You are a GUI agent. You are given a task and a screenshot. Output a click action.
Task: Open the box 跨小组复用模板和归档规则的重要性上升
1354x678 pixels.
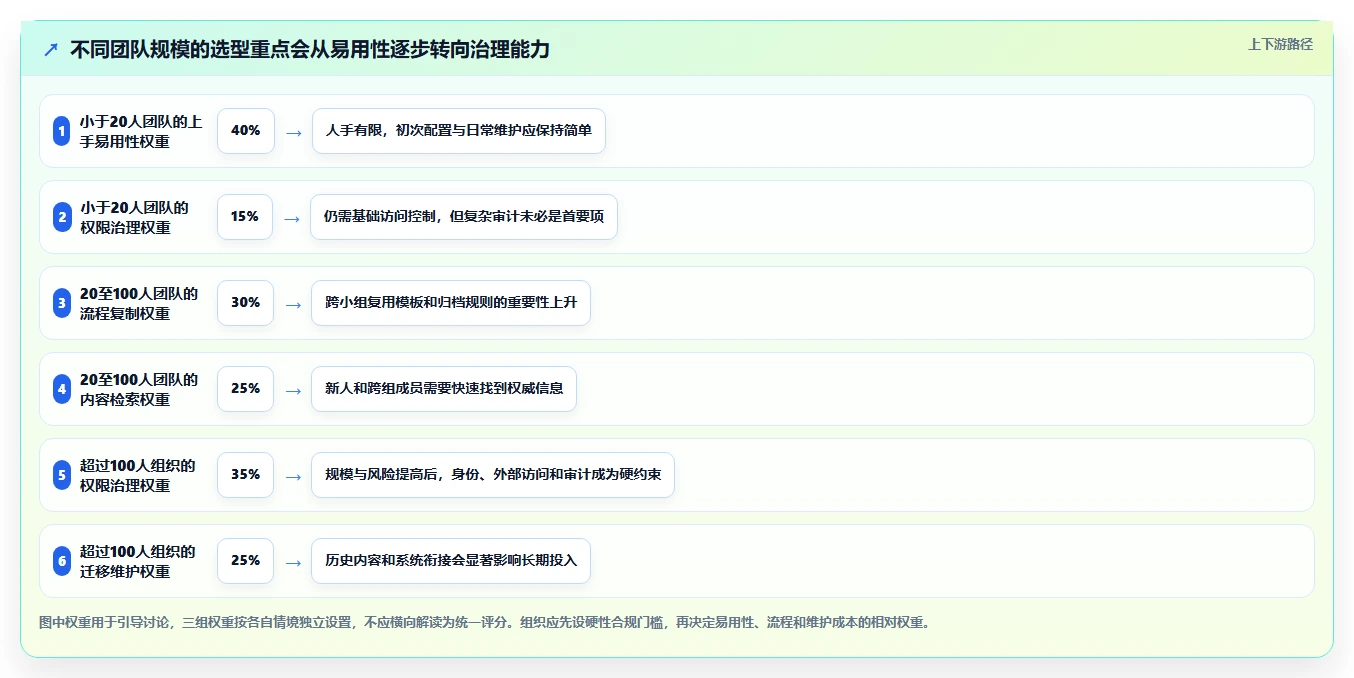coord(451,303)
